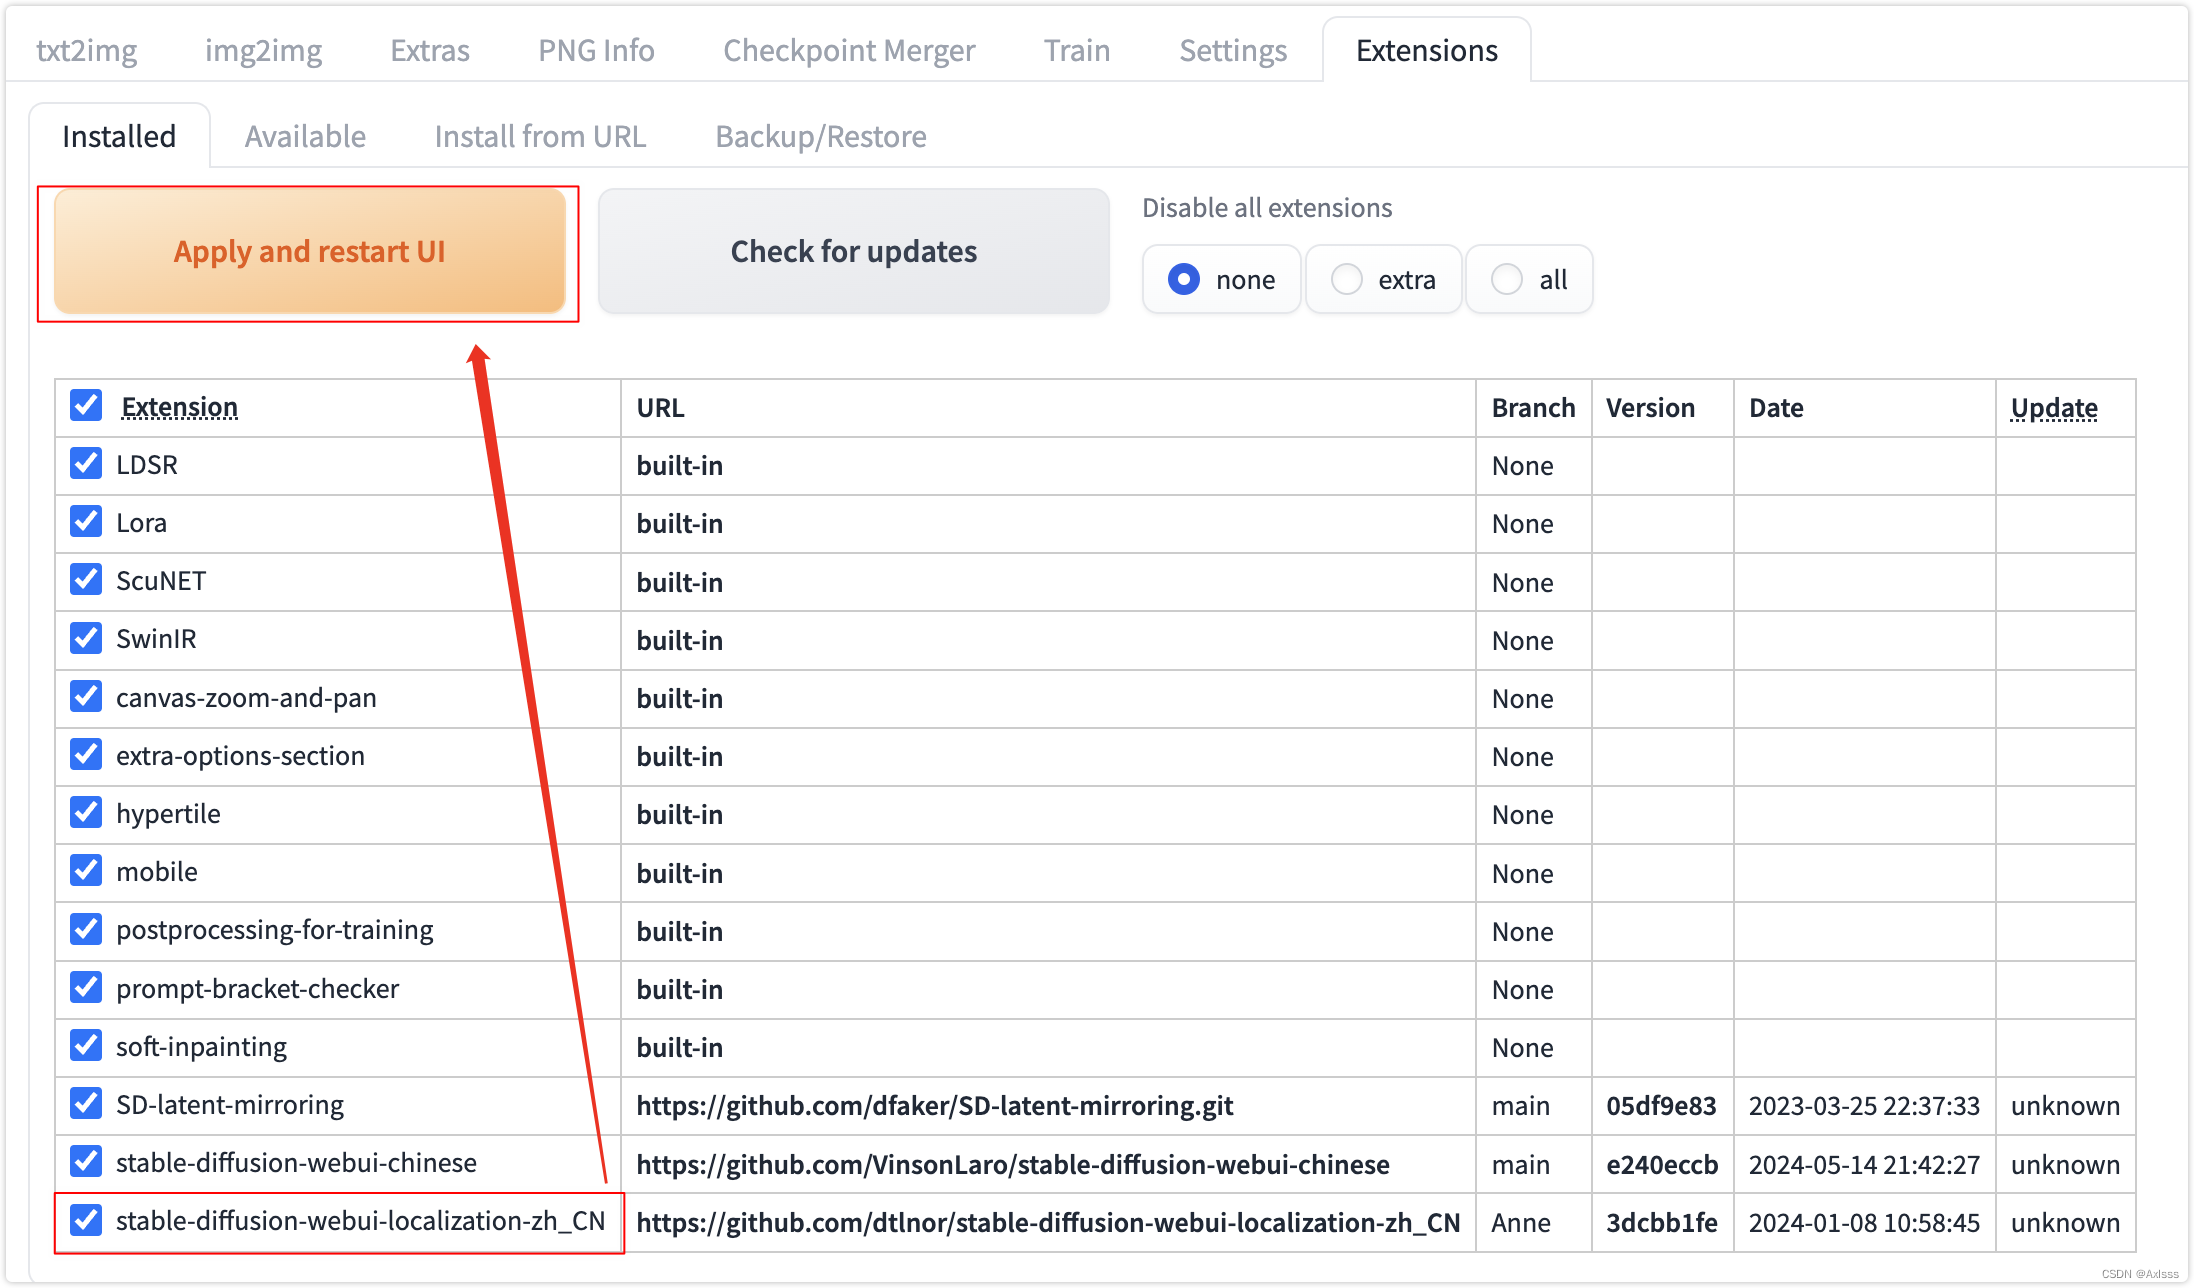The width and height of the screenshot is (2194, 1288).
Task: Toggle LDSR extension checkbox
Action: [x=86, y=465]
